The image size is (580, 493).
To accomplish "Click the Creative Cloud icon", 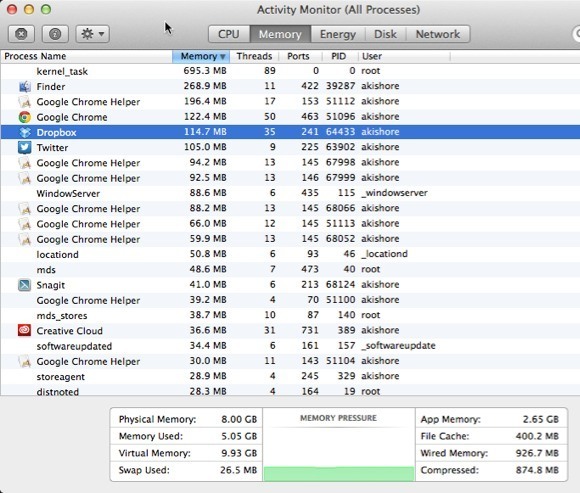I will point(24,331).
